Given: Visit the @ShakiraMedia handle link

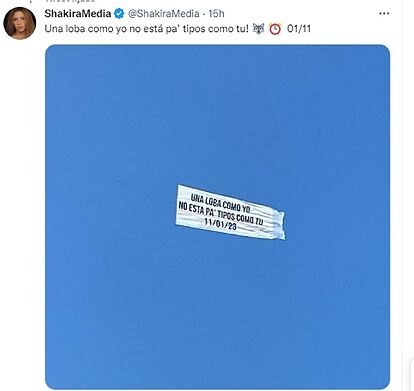Looking at the screenshot, I should click(x=164, y=14).
